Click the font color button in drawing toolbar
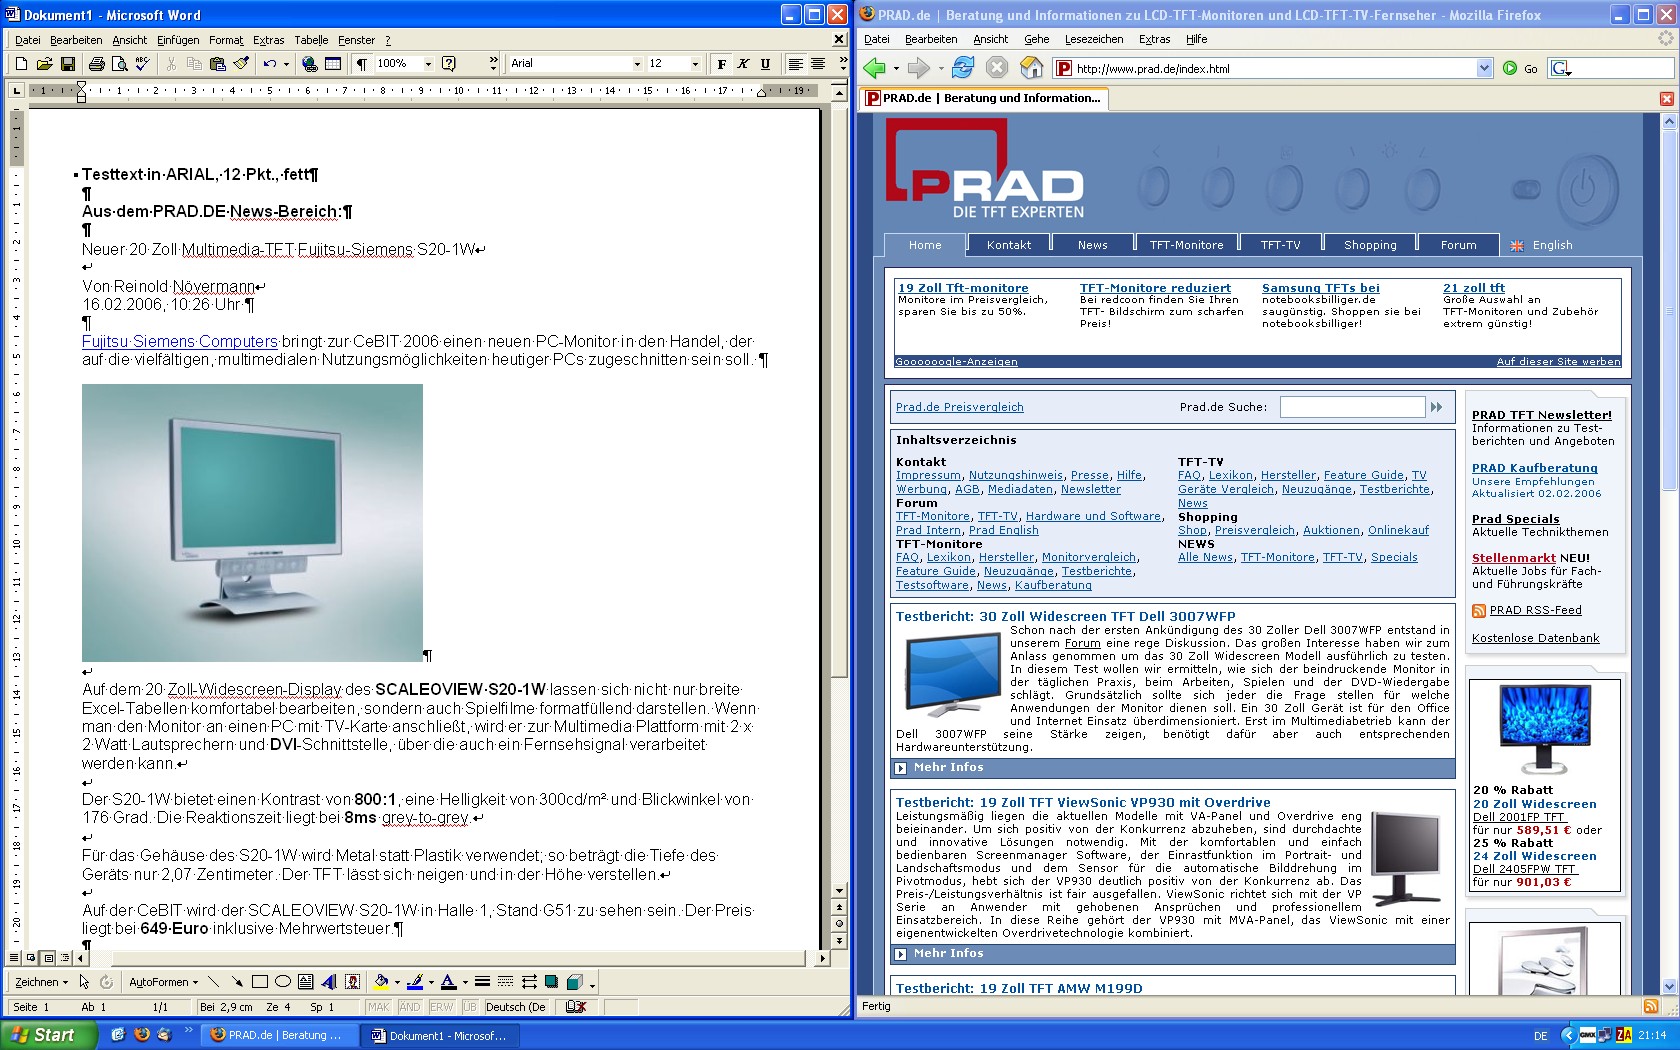1680x1050 pixels. click(x=449, y=982)
